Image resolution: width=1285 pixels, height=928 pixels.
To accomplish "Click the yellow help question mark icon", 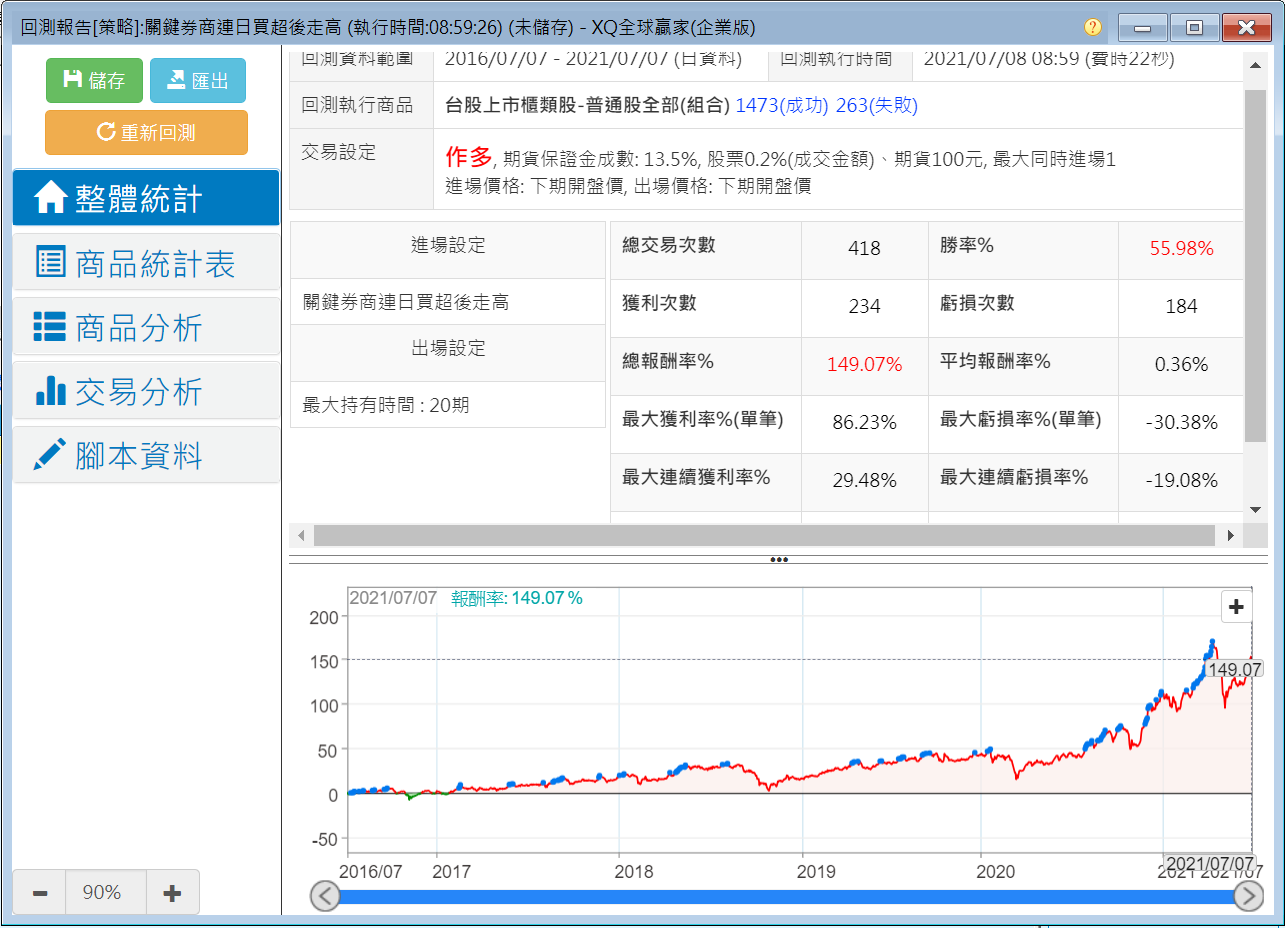I will (1093, 27).
